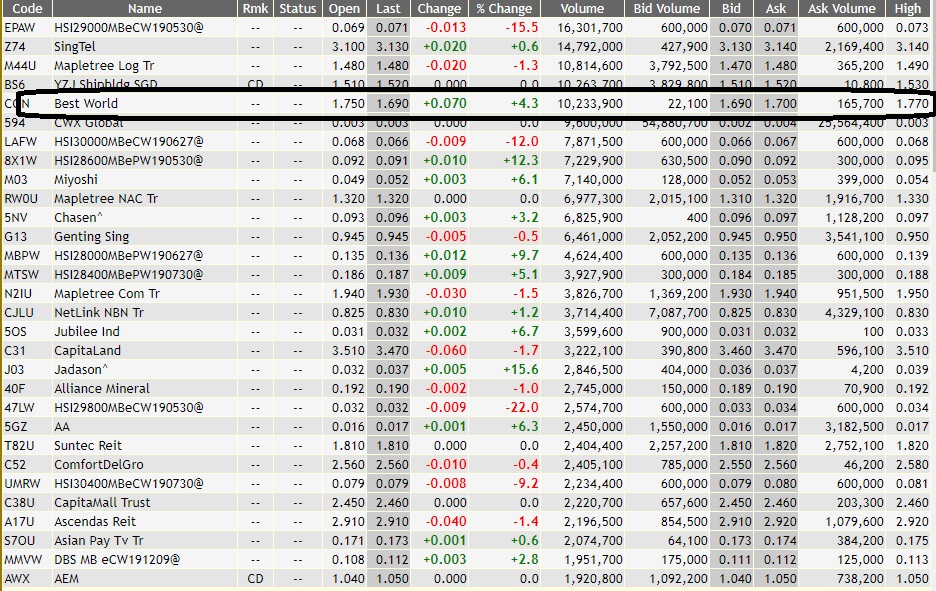Click the Open column header
Image resolution: width=936 pixels, height=591 pixels.
point(344,8)
